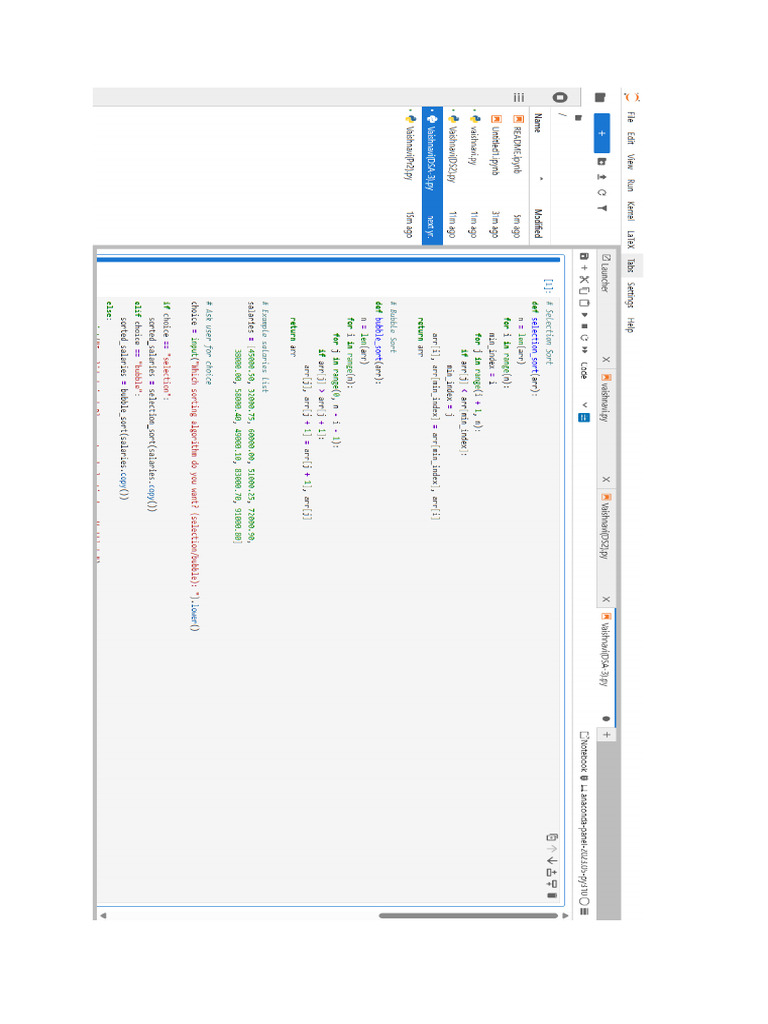Insert a cell below from cell toolbar

552,884
